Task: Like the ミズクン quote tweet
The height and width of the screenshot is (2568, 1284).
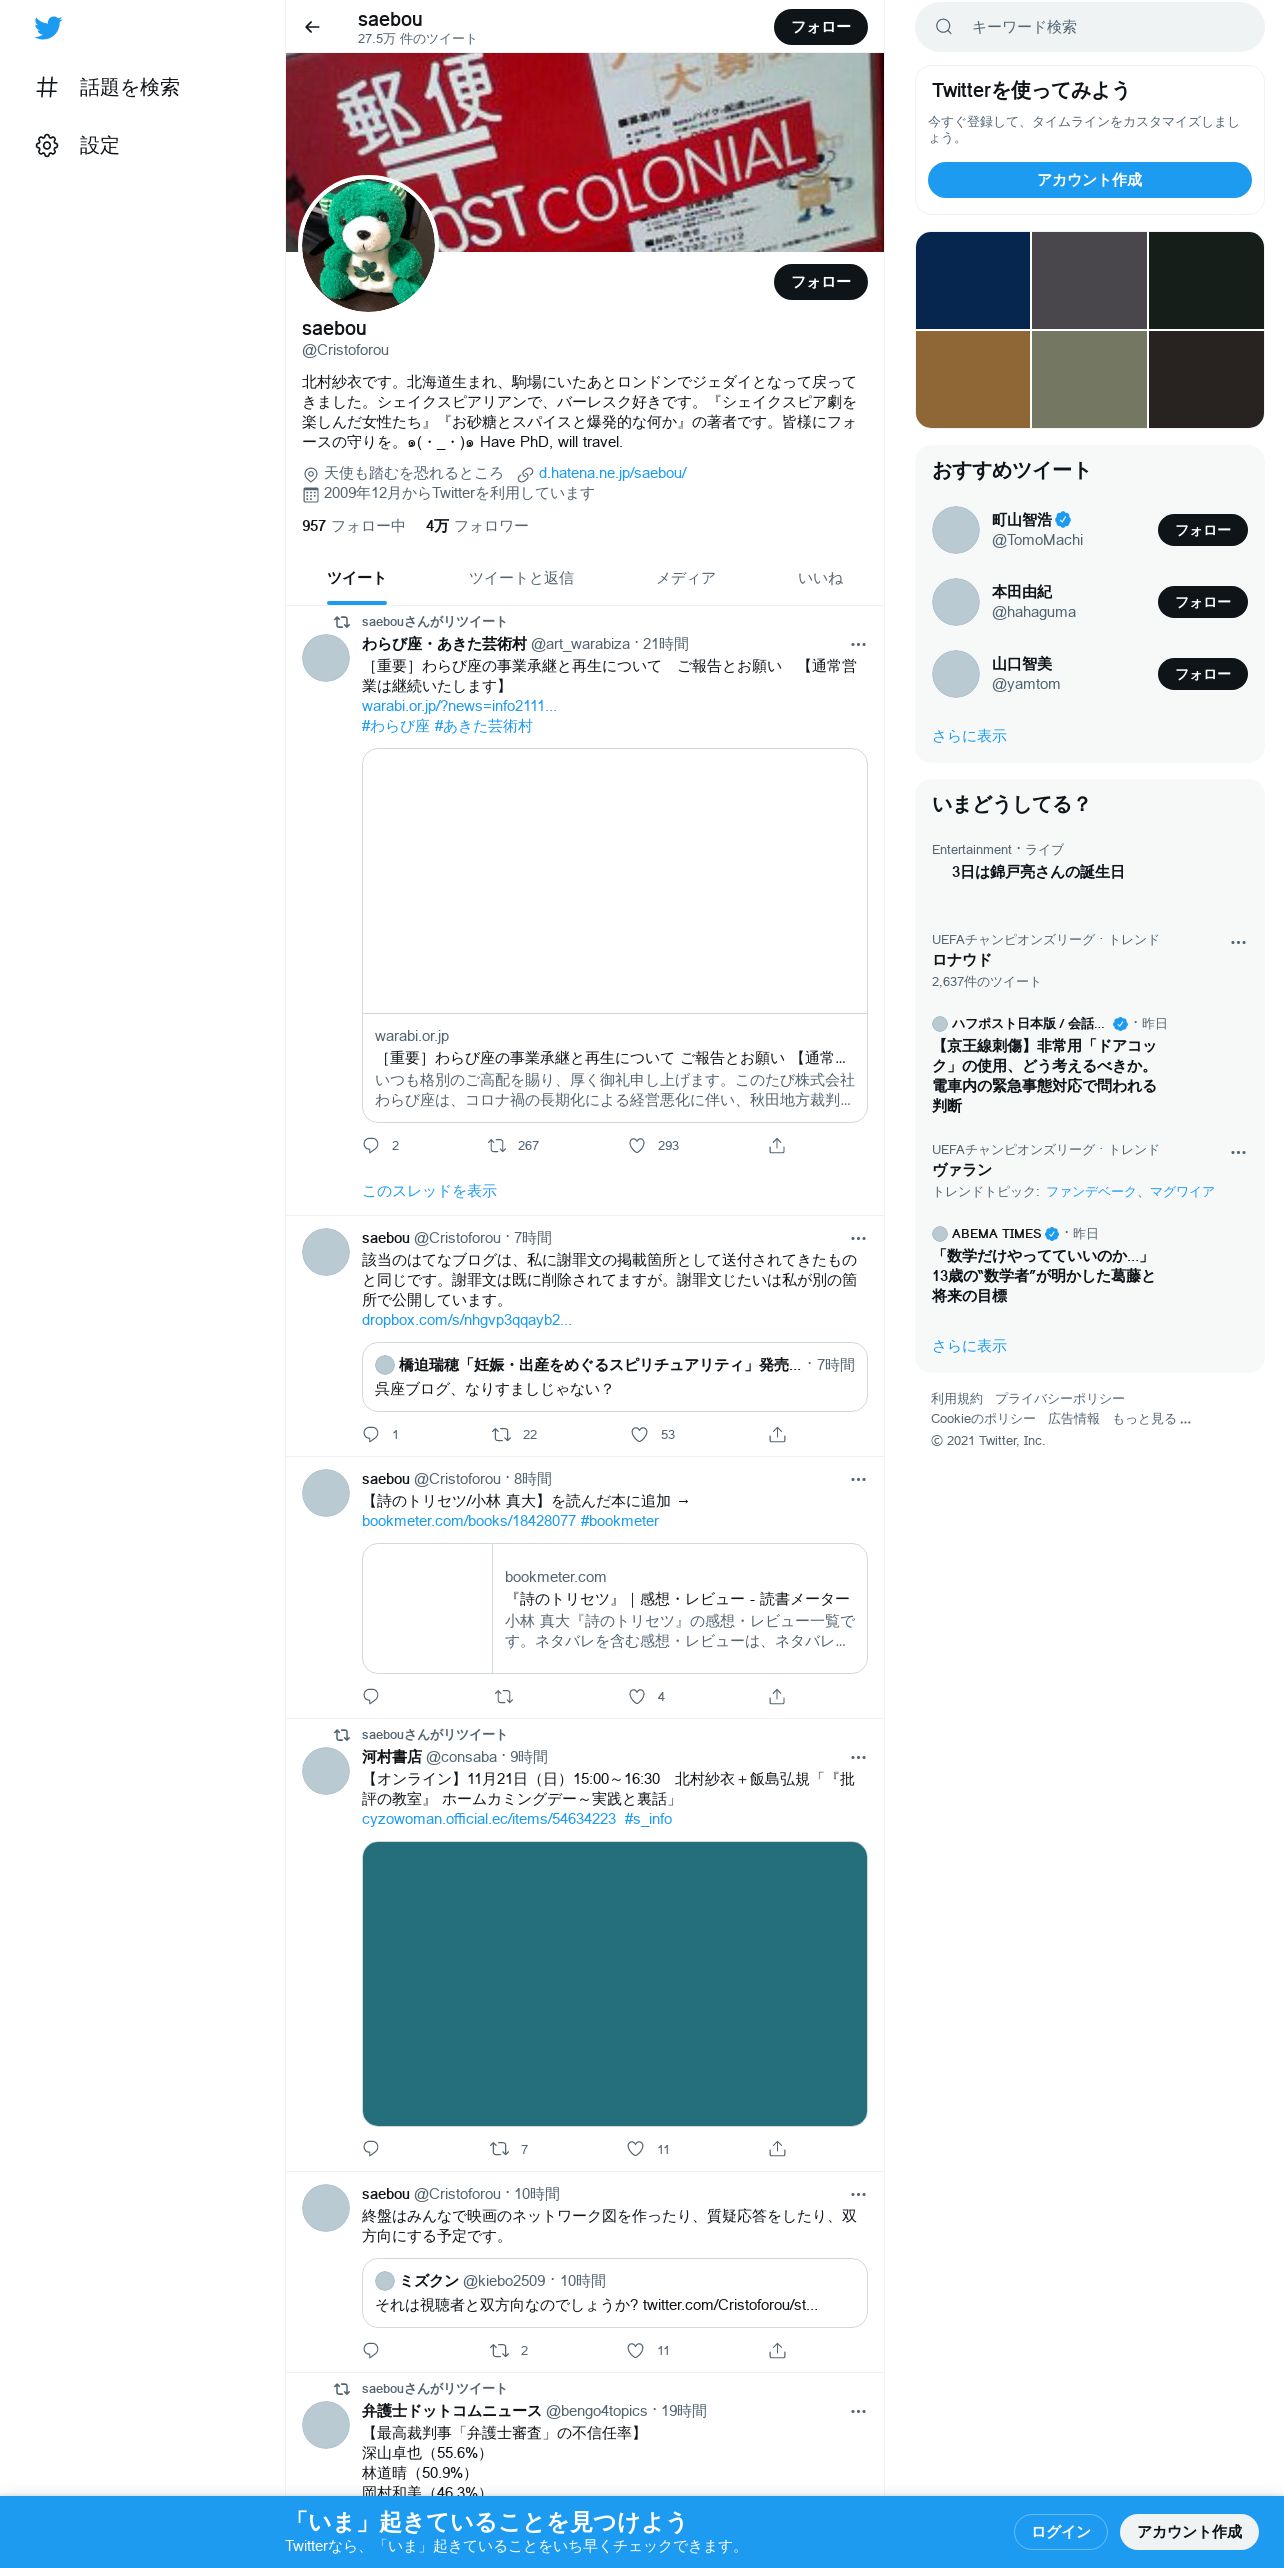Action: click(635, 2350)
